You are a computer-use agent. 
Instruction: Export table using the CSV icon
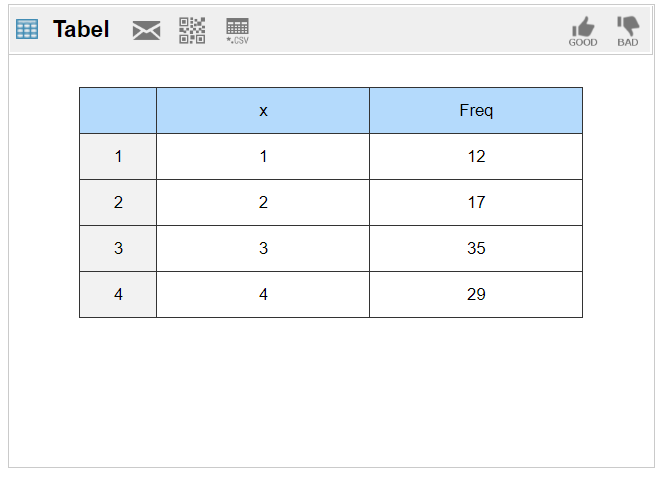coord(238,31)
